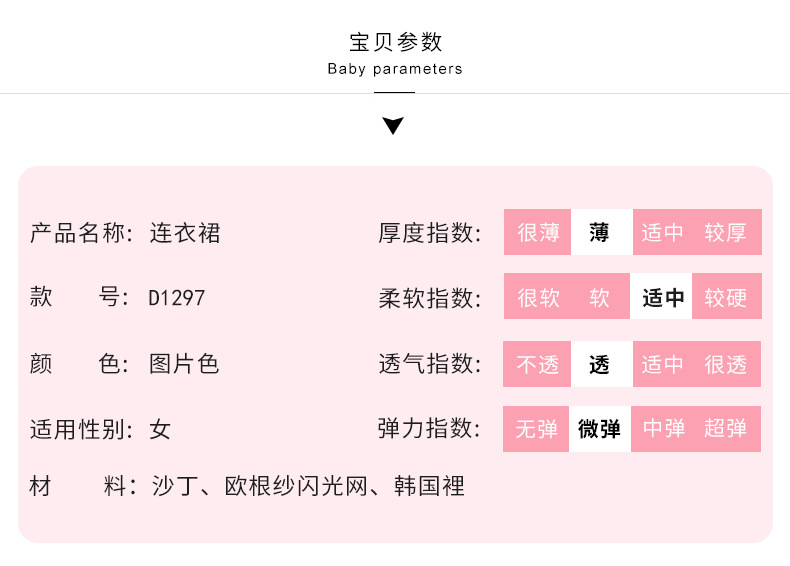This screenshot has width=790, height=566.
Task: Select 很薄 thickness option
Action: pos(538,233)
